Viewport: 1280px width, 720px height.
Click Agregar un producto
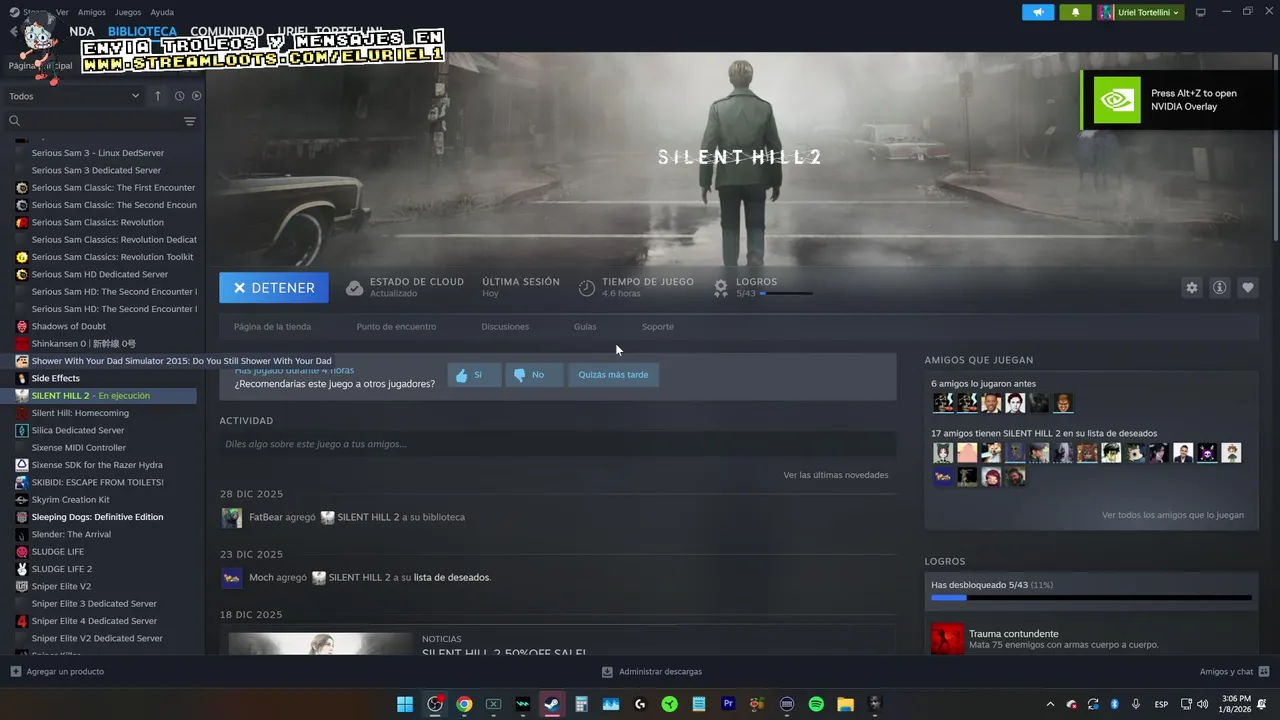[57, 672]
